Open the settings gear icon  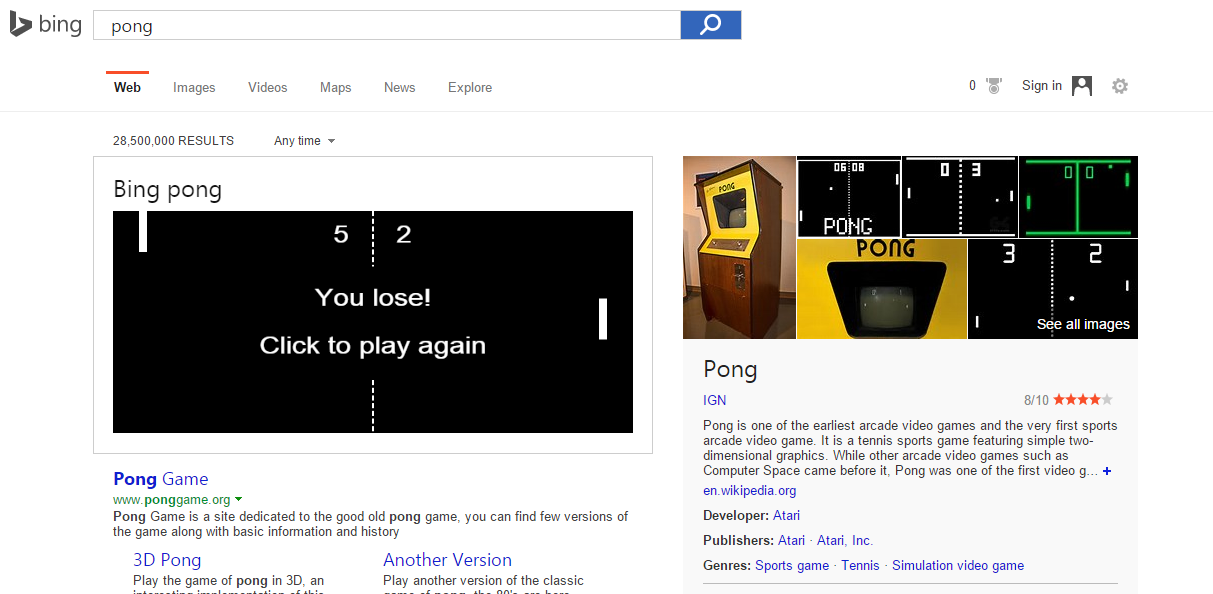(x=1120, y=86)
